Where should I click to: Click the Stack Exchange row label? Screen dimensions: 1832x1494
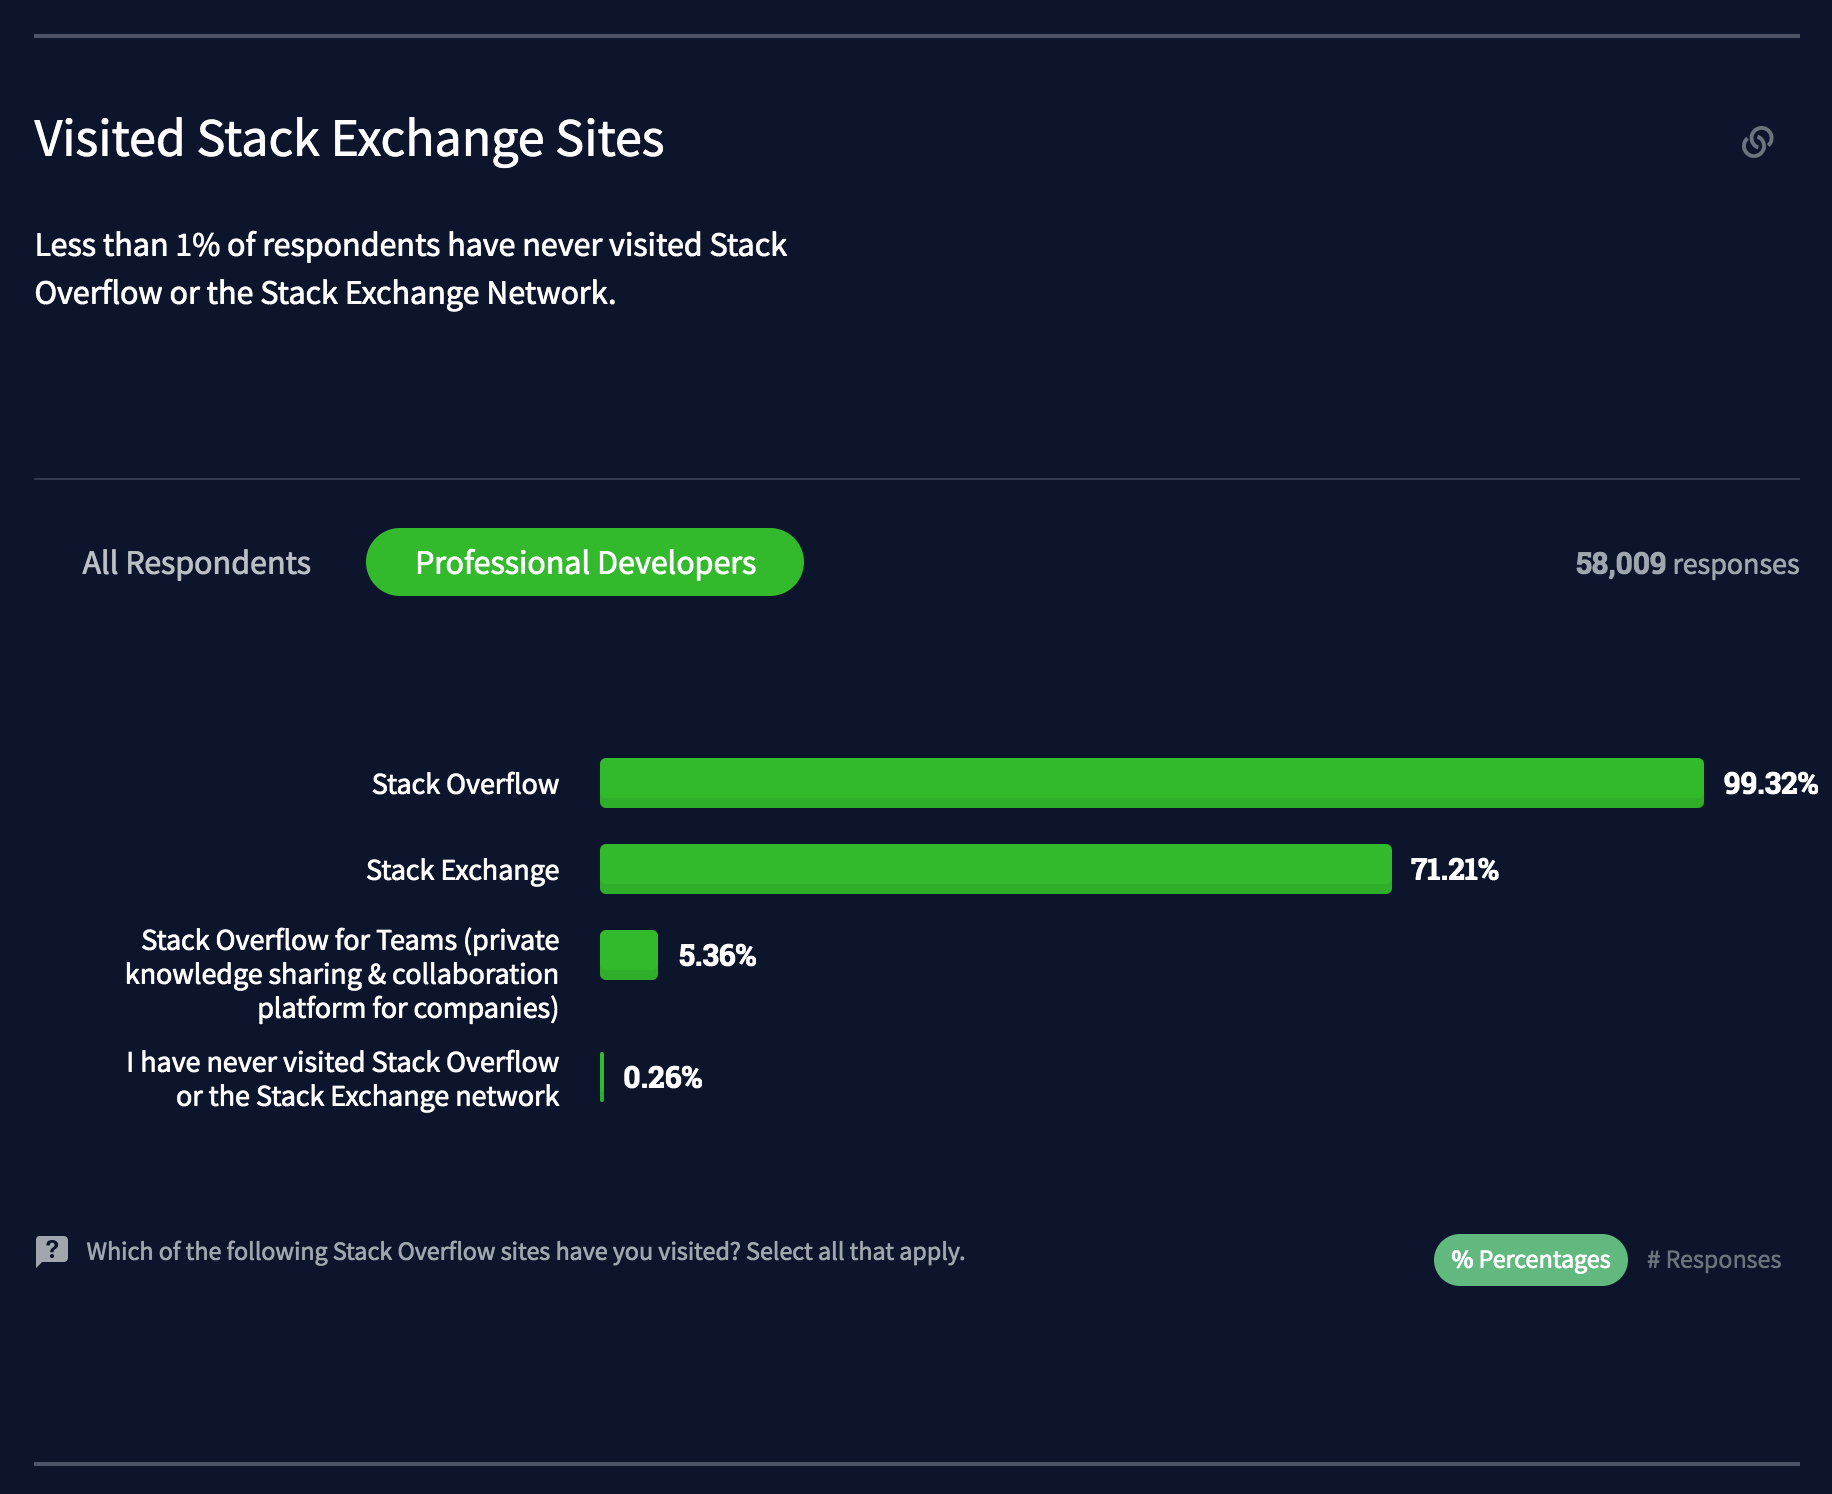pos(462,870)
